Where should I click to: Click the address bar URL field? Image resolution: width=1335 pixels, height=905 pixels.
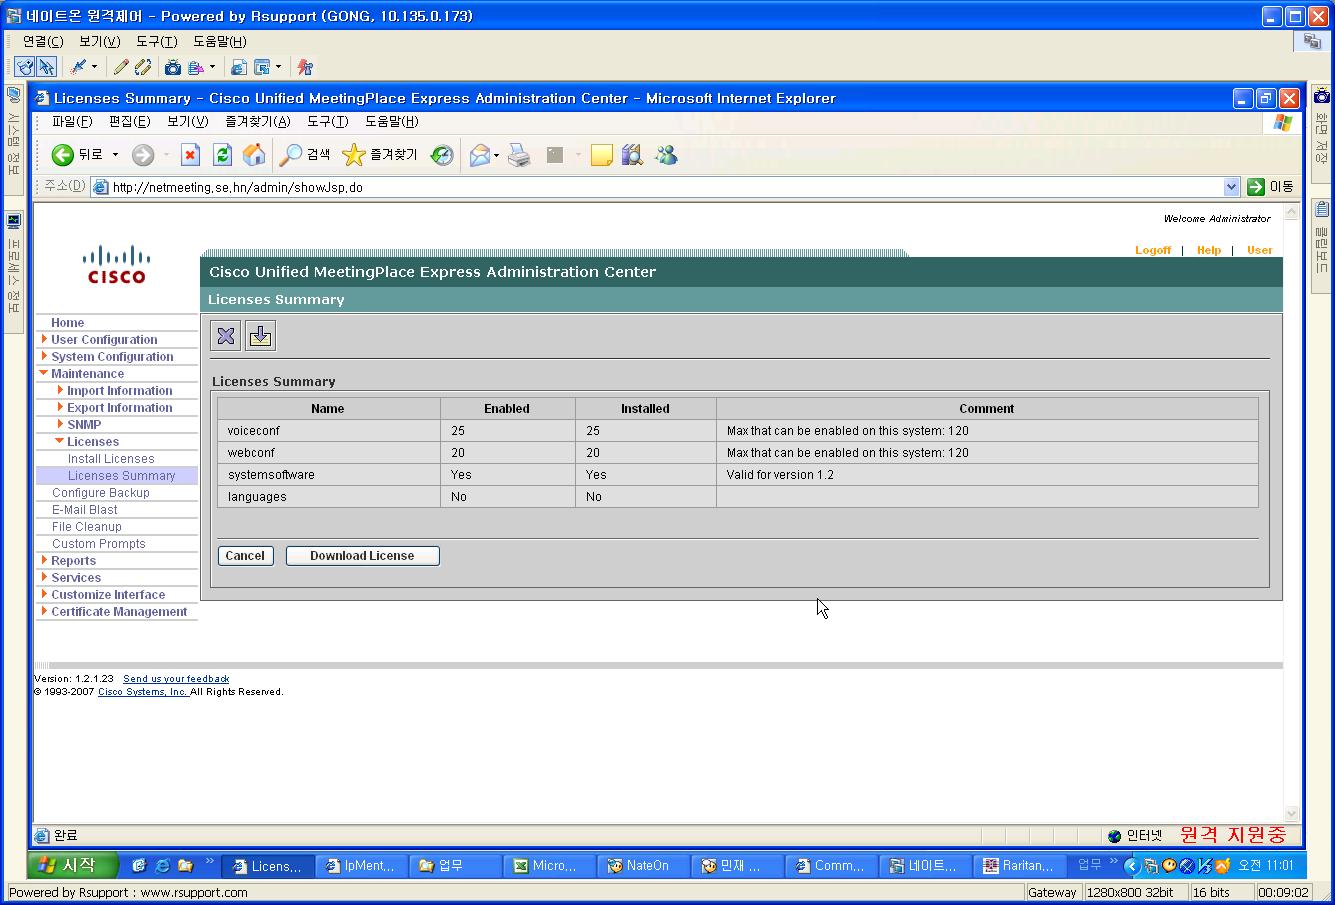(x=664, y=187)
